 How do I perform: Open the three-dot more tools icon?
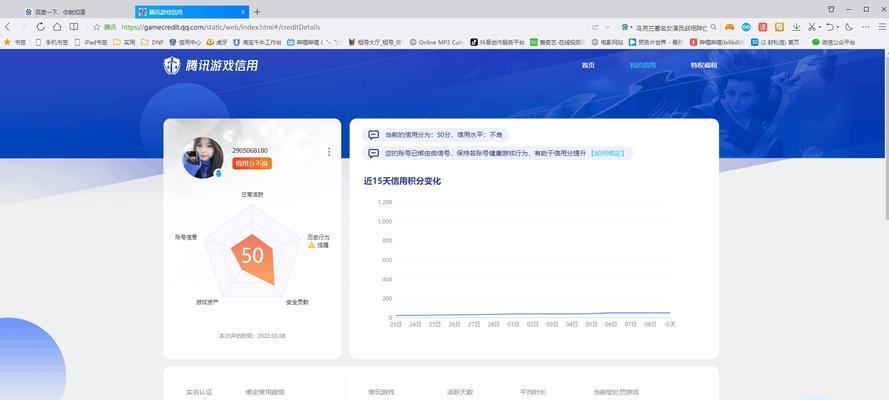pyautogui.click(x=866, y=27)
